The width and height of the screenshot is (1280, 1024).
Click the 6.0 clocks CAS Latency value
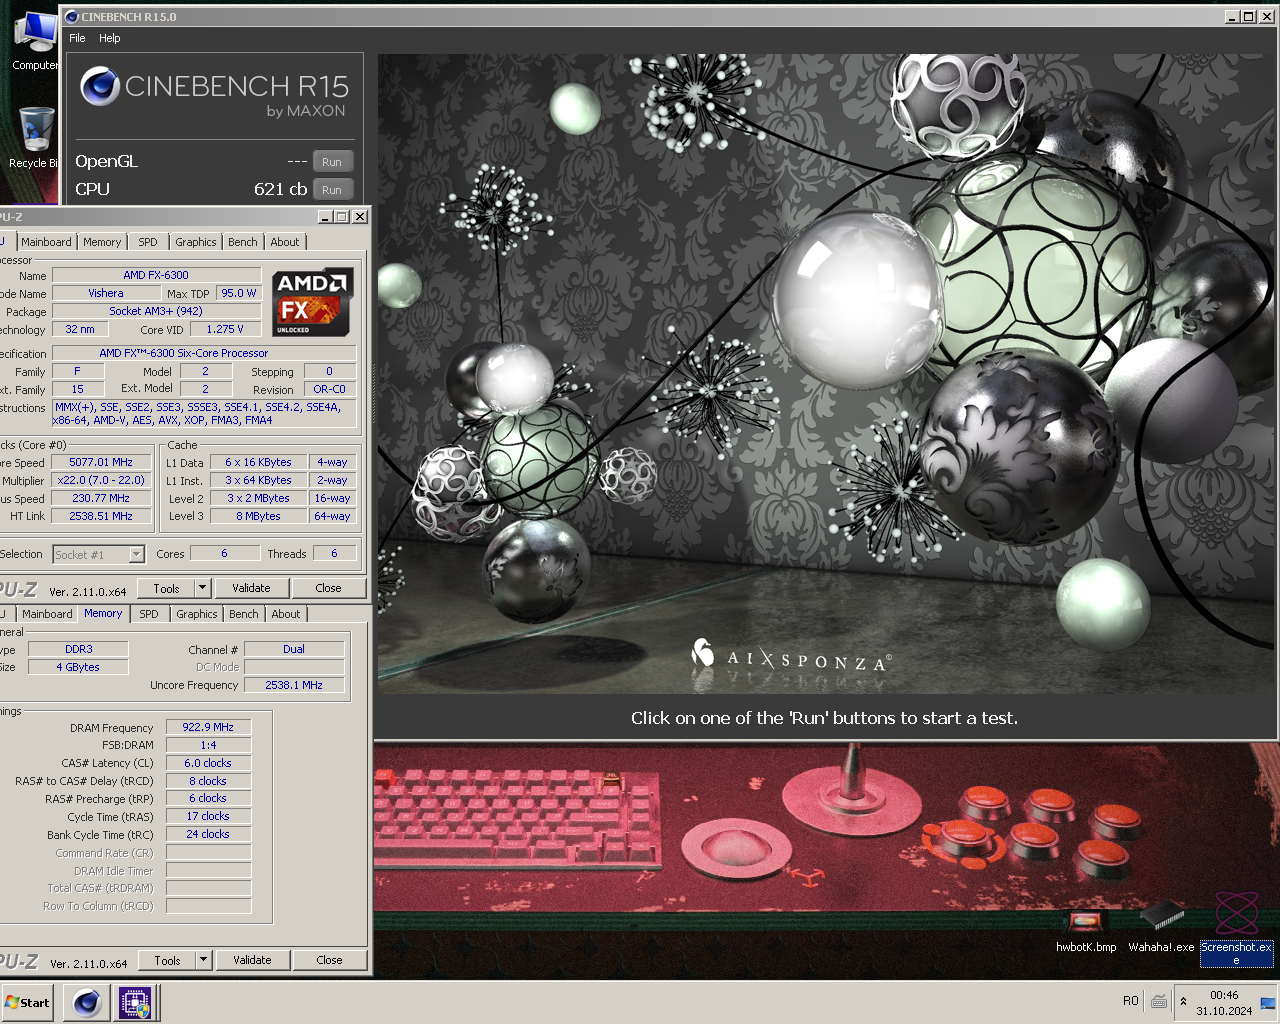(208, 763)
